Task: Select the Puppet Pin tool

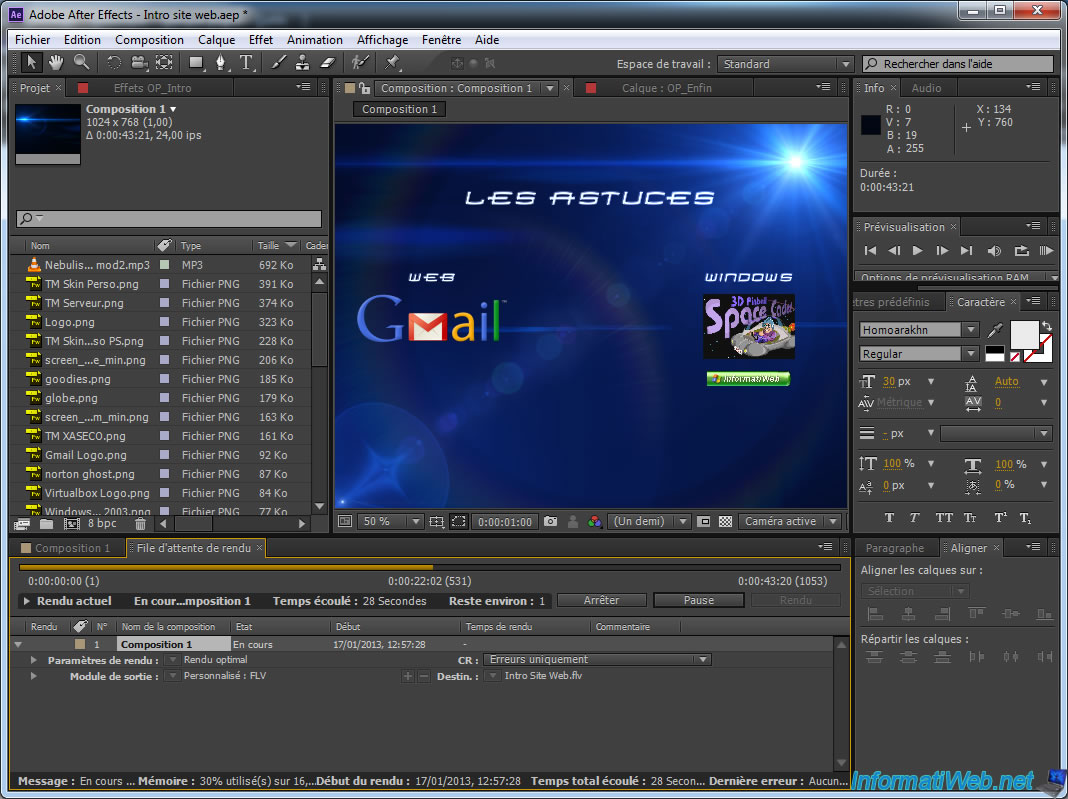Action: [x=392, y=63]
